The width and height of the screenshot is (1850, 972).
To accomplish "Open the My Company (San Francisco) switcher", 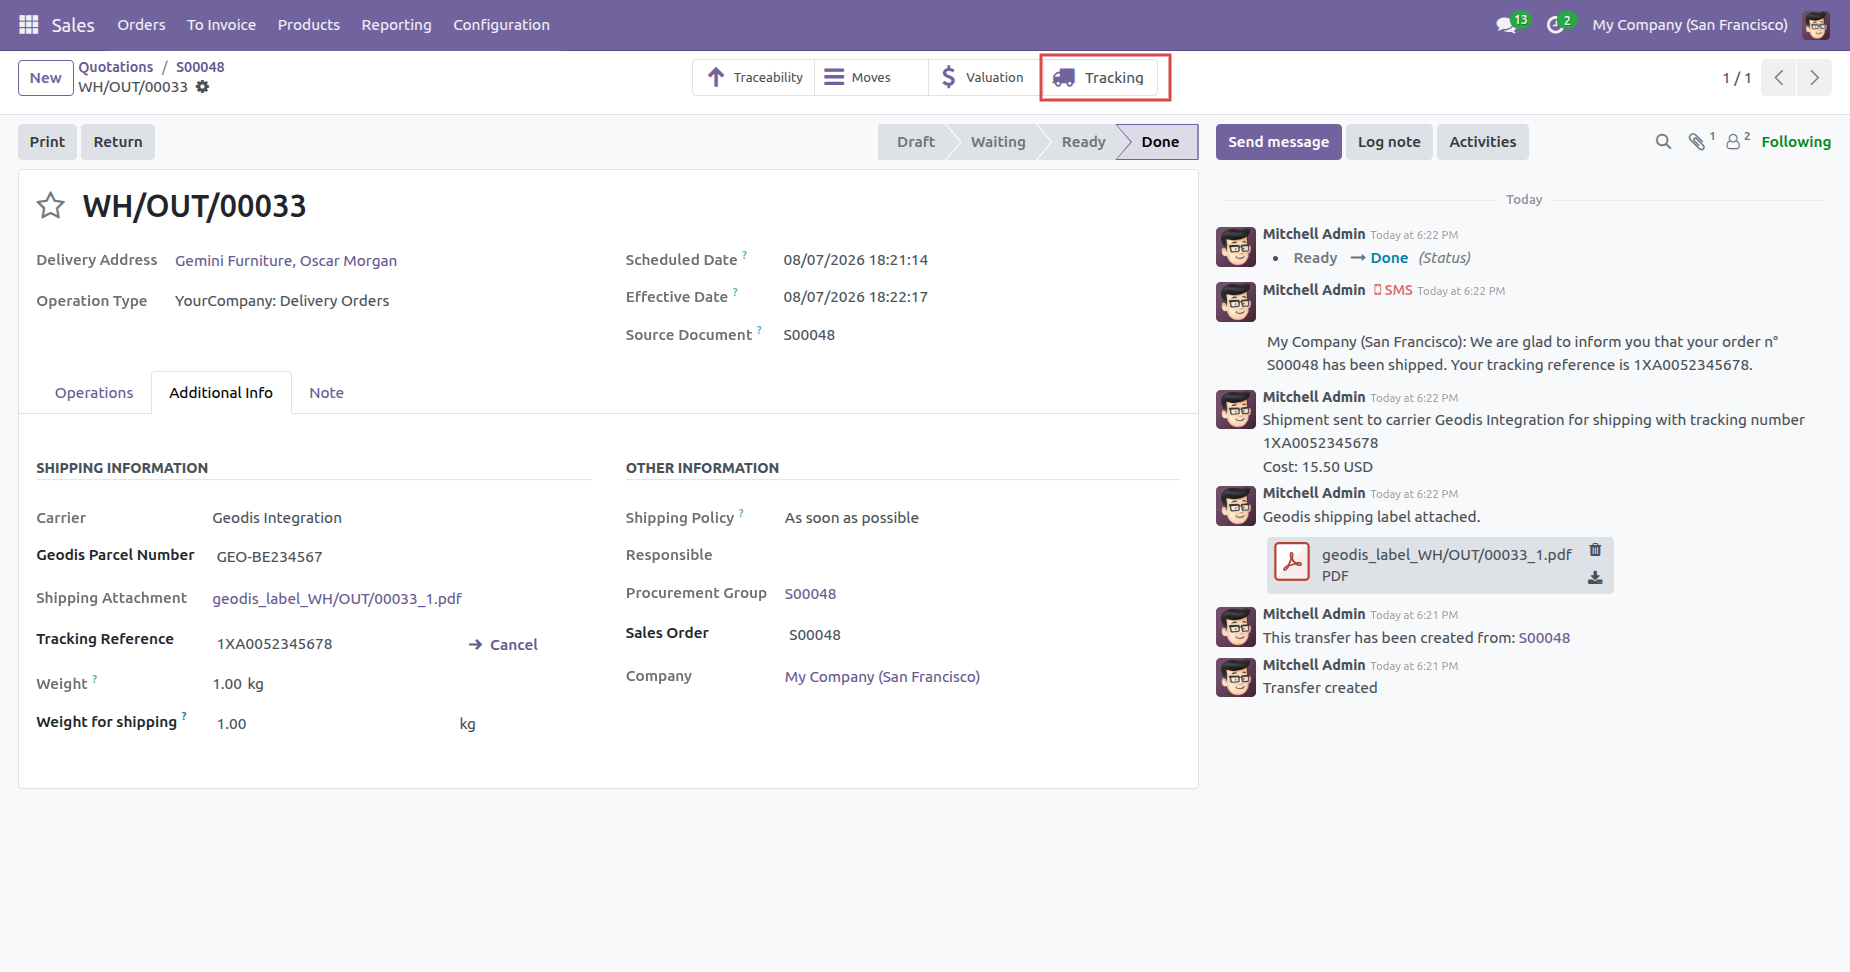I will coord(1690,25).
